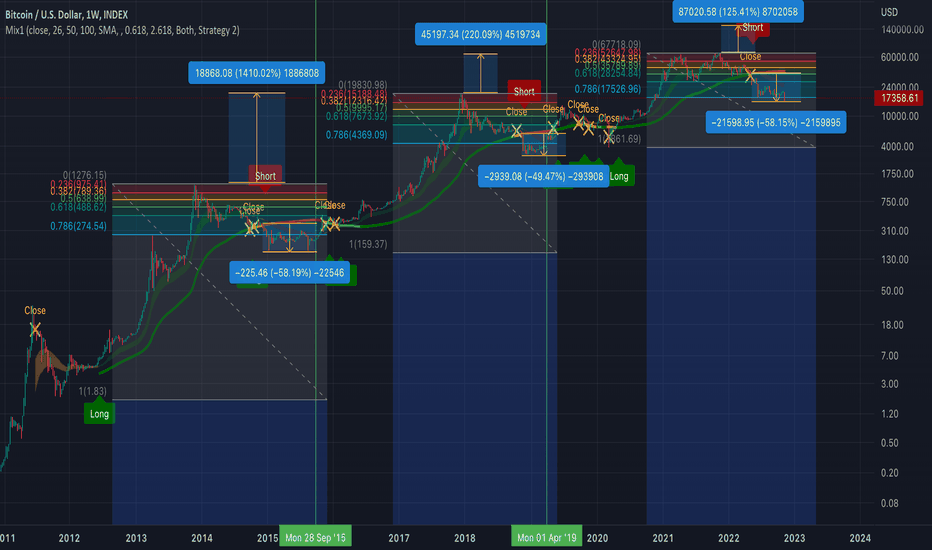Select the 0.786(4369.09) Fibonacci level label
Viewport: 932px width, 550px height.
pos(356,135)
